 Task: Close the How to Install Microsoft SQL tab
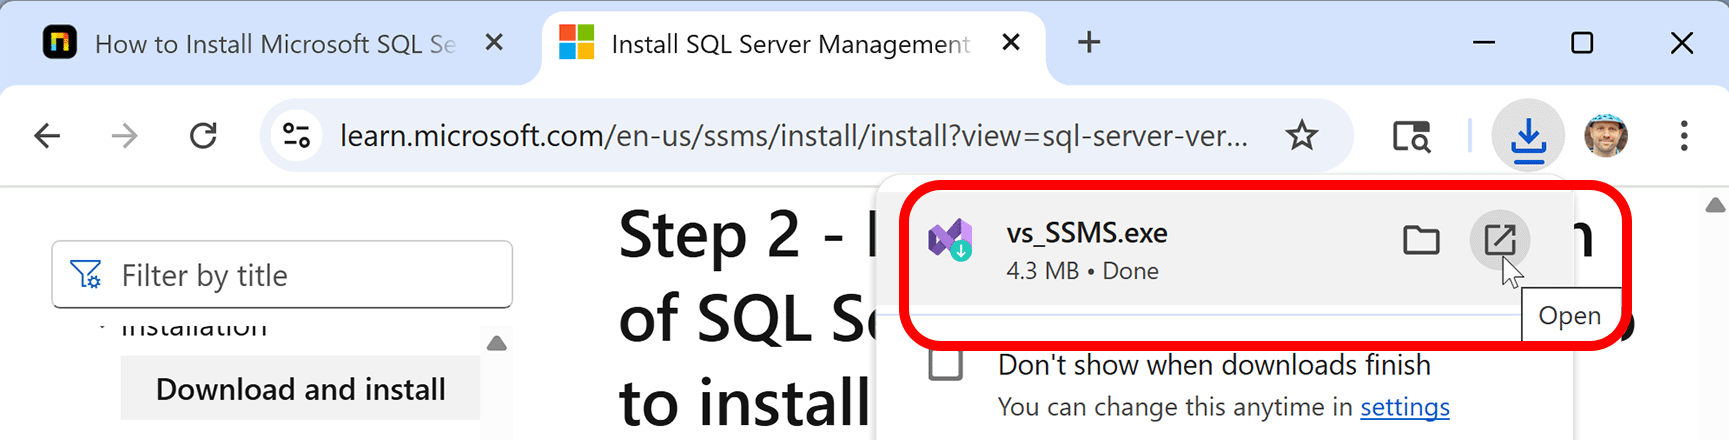pos(494,43)
